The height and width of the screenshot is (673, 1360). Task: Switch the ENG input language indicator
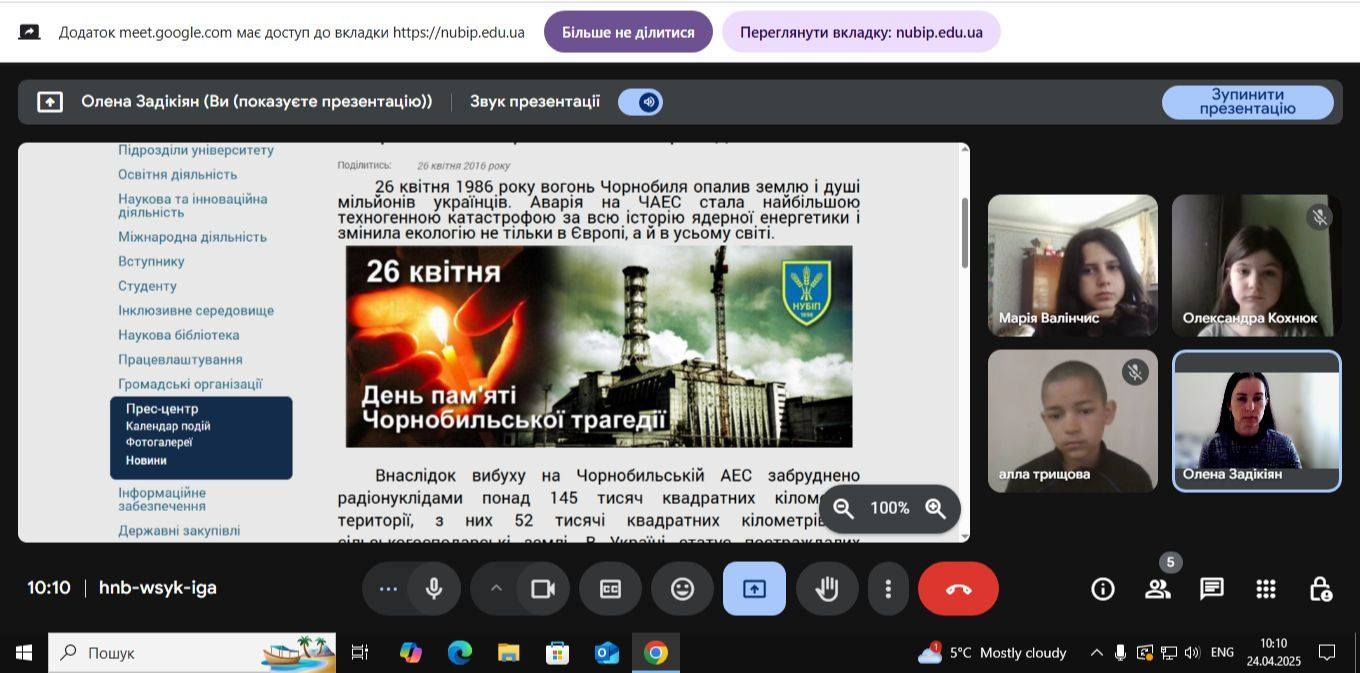coord(1222,653)
